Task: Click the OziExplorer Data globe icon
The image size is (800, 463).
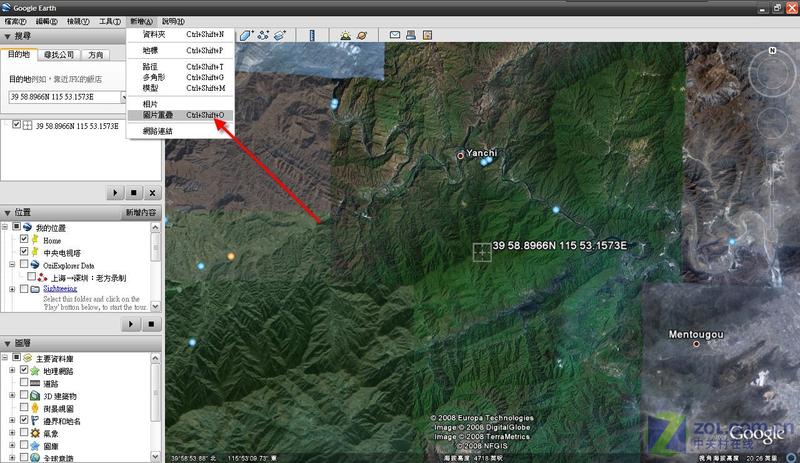Action: [35, 264]
